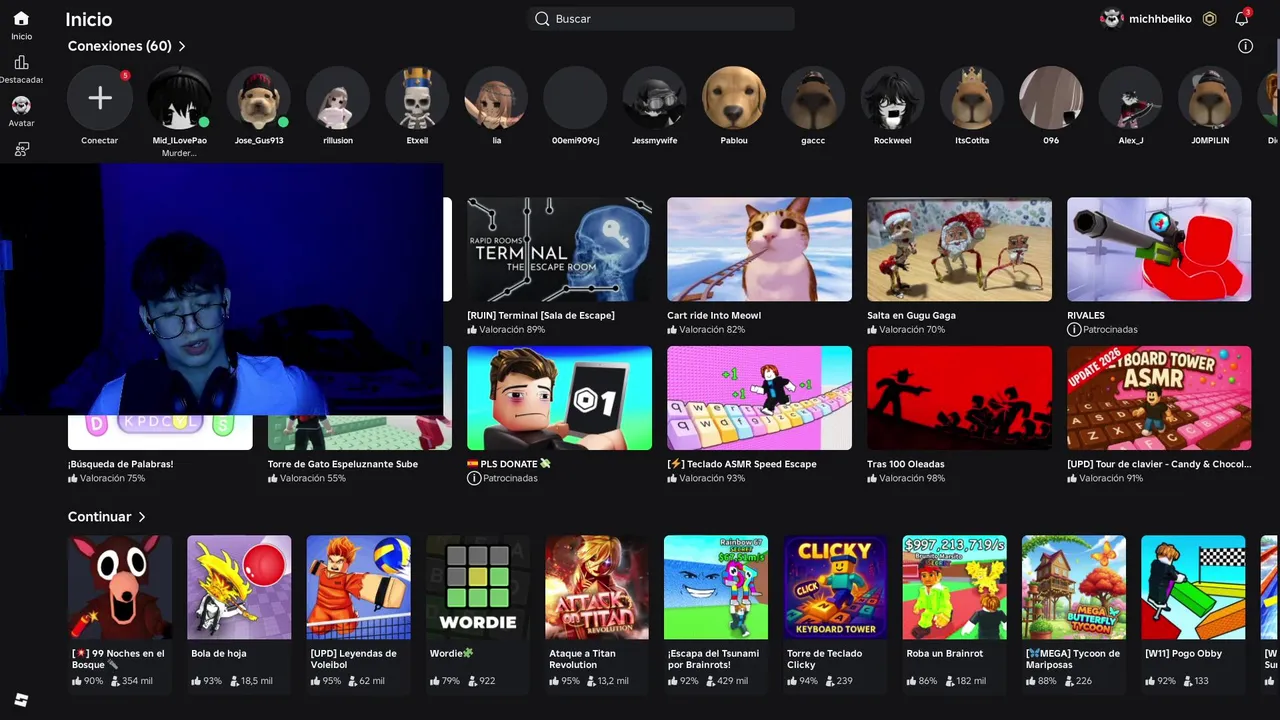Screen dimensions: 1280x720
Task: Open 096 connection avatar
Action: click(1051, 98)
